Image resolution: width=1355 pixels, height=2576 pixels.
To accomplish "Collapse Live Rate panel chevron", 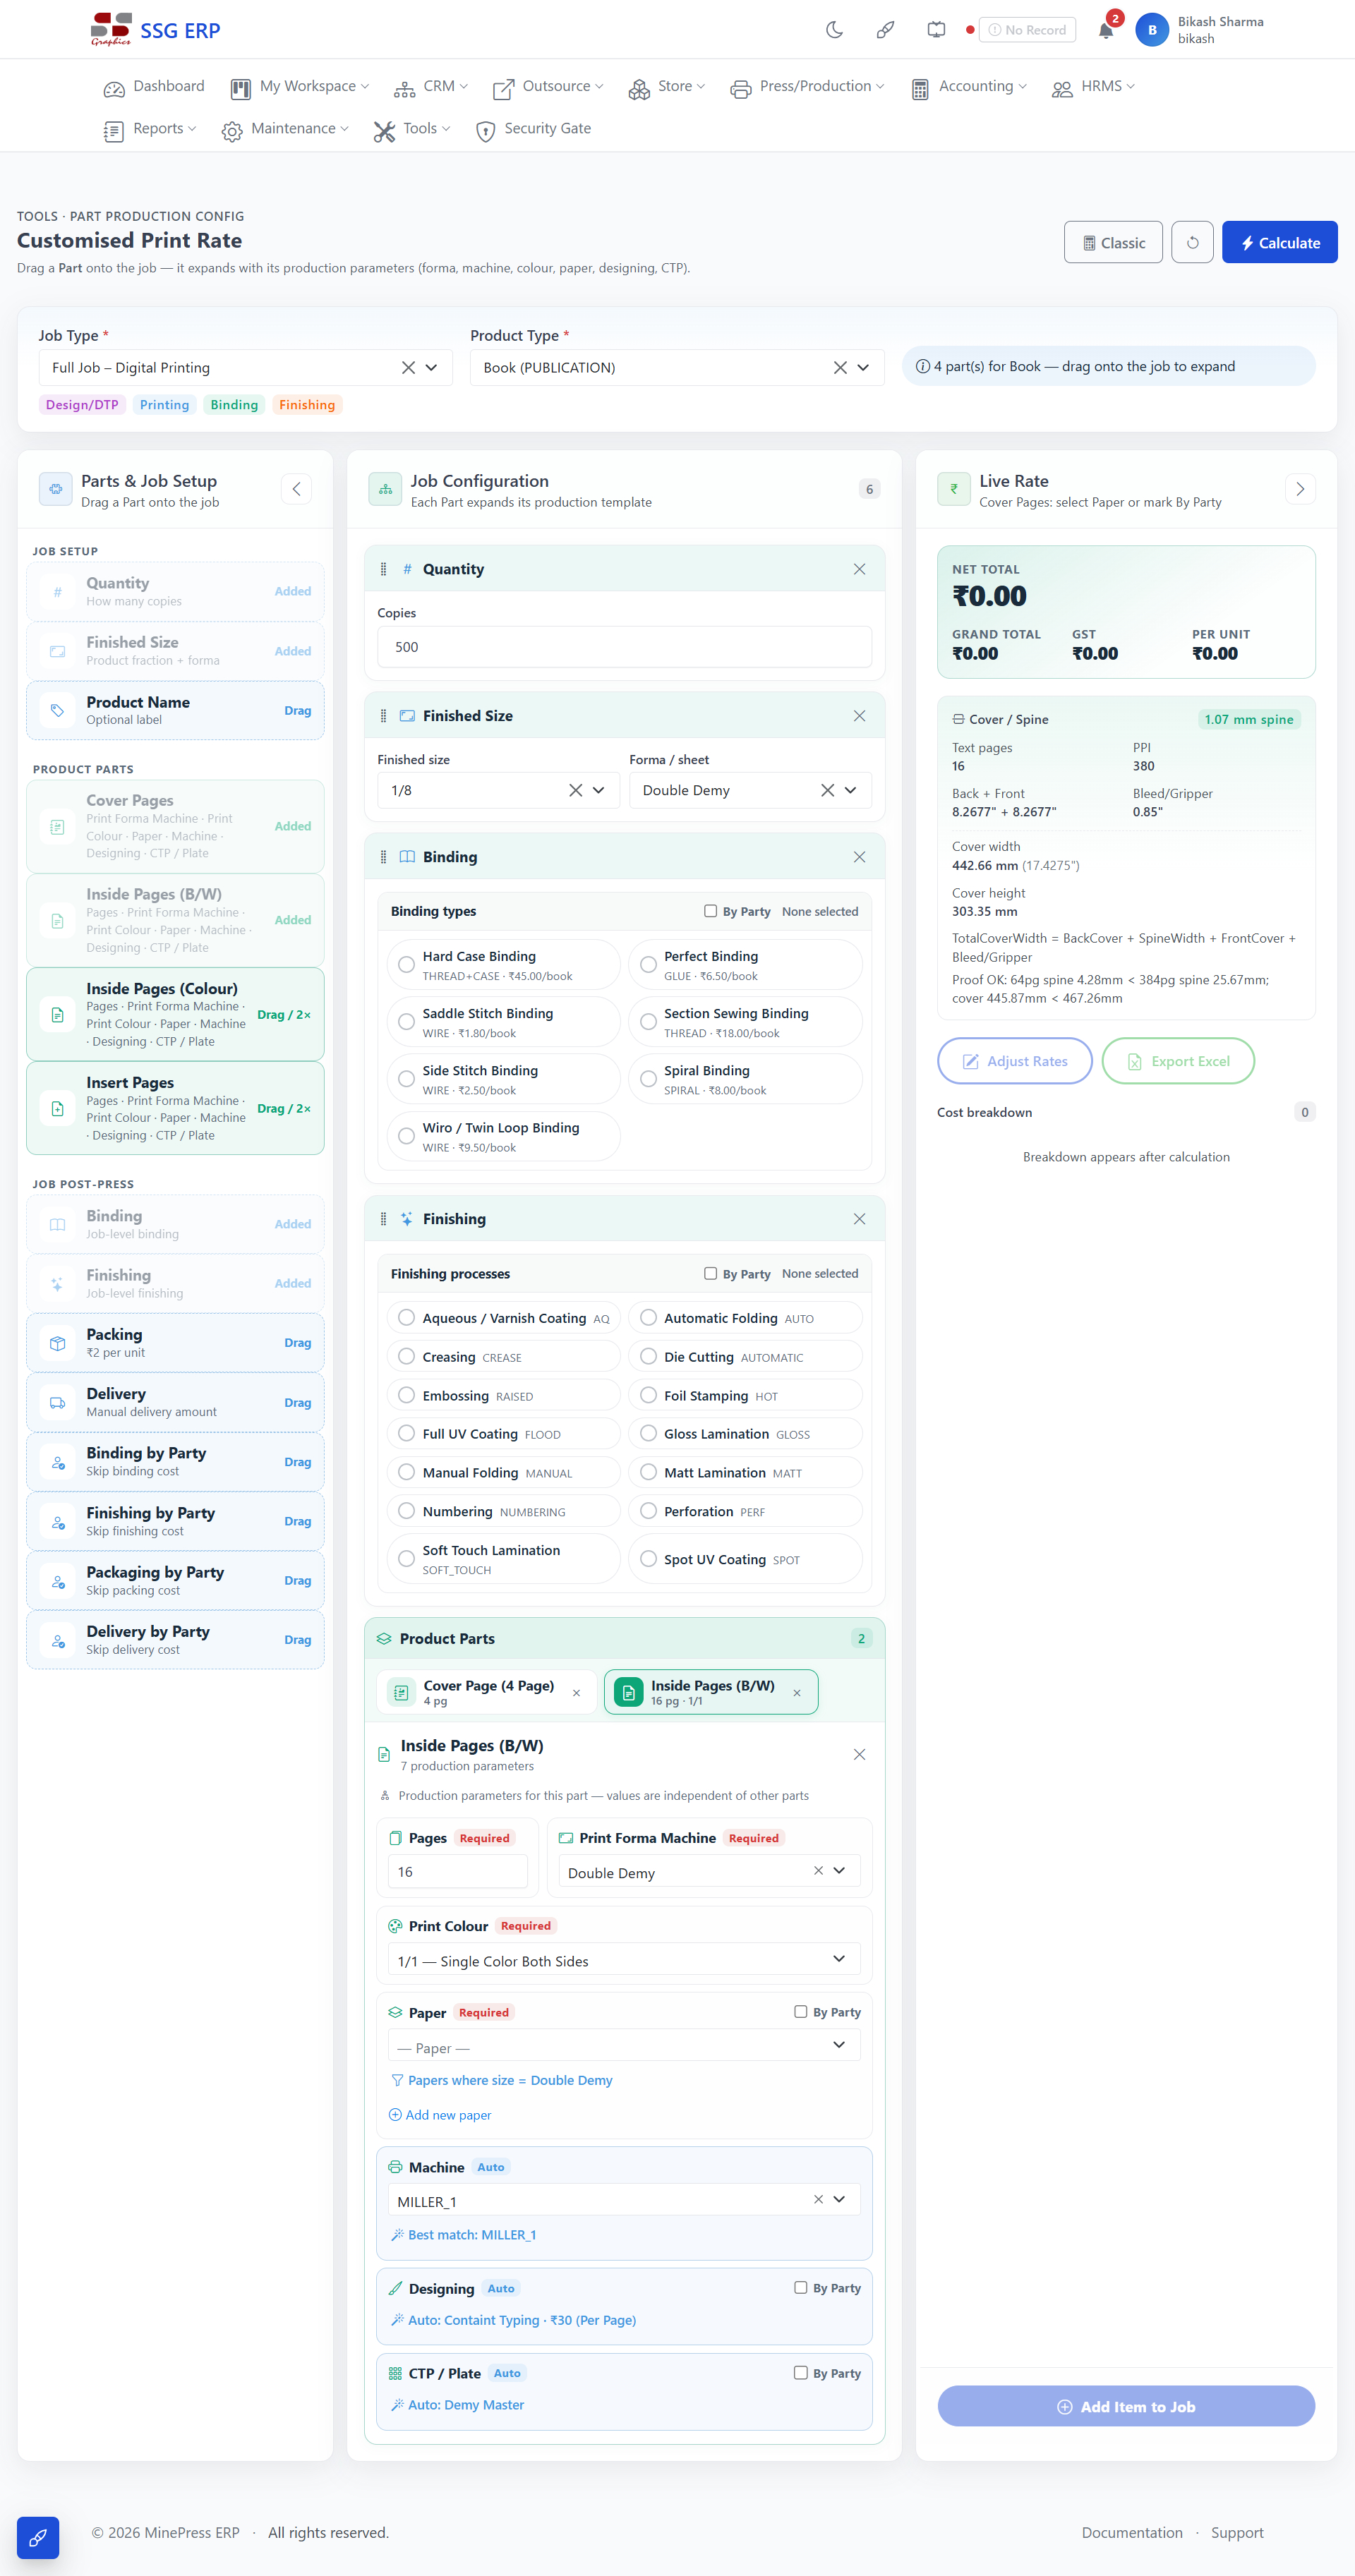I will [x=1299, y=489].
